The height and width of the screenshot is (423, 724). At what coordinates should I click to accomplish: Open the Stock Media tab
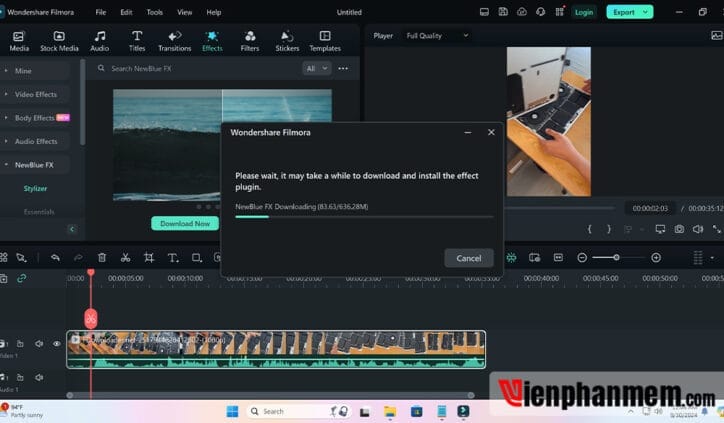59,41
